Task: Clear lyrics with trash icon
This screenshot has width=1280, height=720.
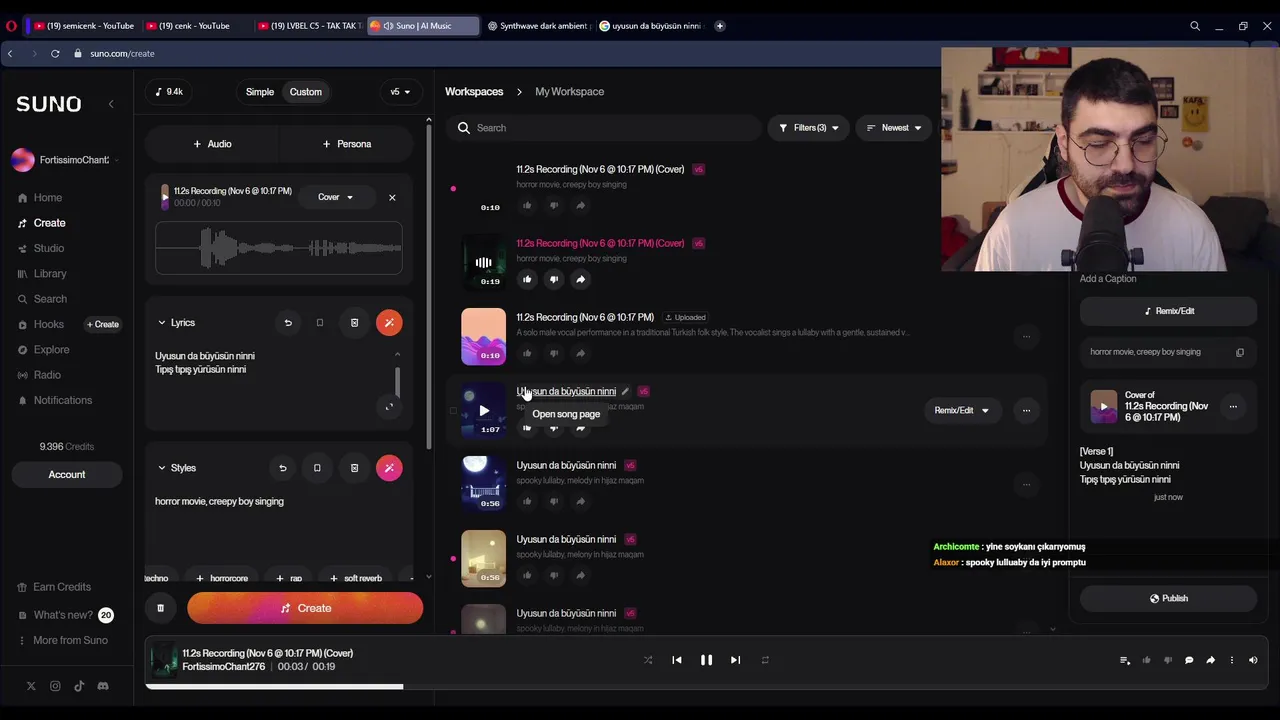Action: pos(354,323)
